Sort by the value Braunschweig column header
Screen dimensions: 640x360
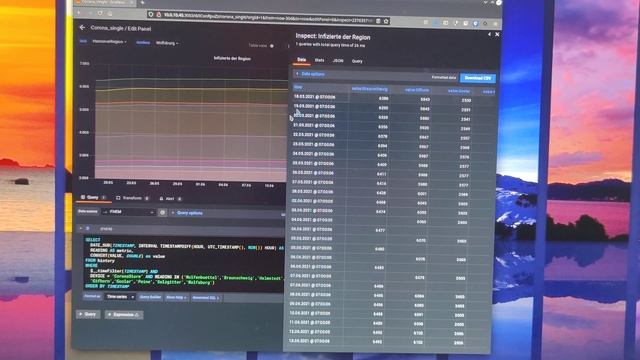pyautogui.click(x=370, y=89)
